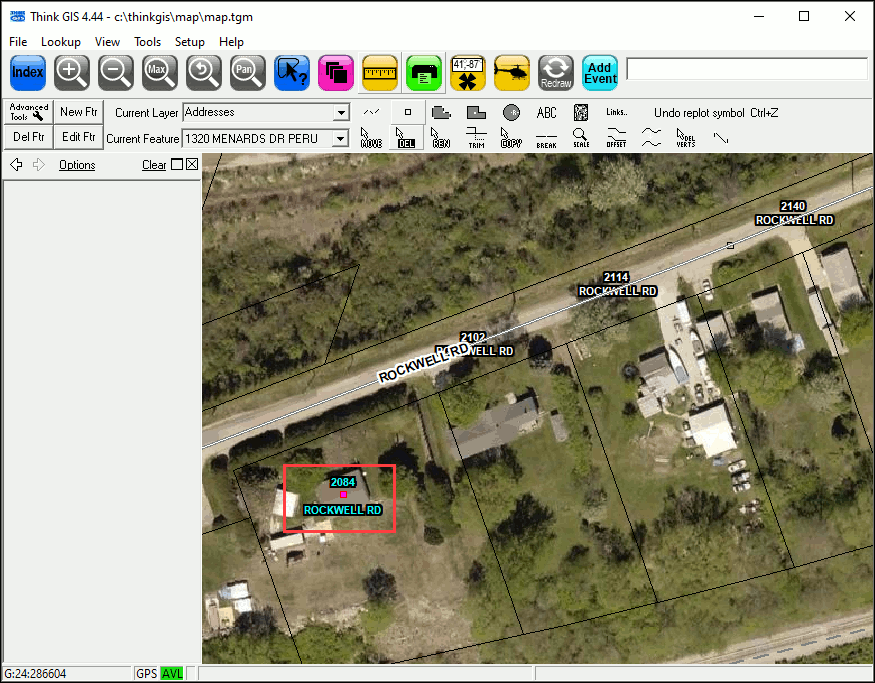Select the Pan tool
875x683 pixels.
click(x=246, y=72)
